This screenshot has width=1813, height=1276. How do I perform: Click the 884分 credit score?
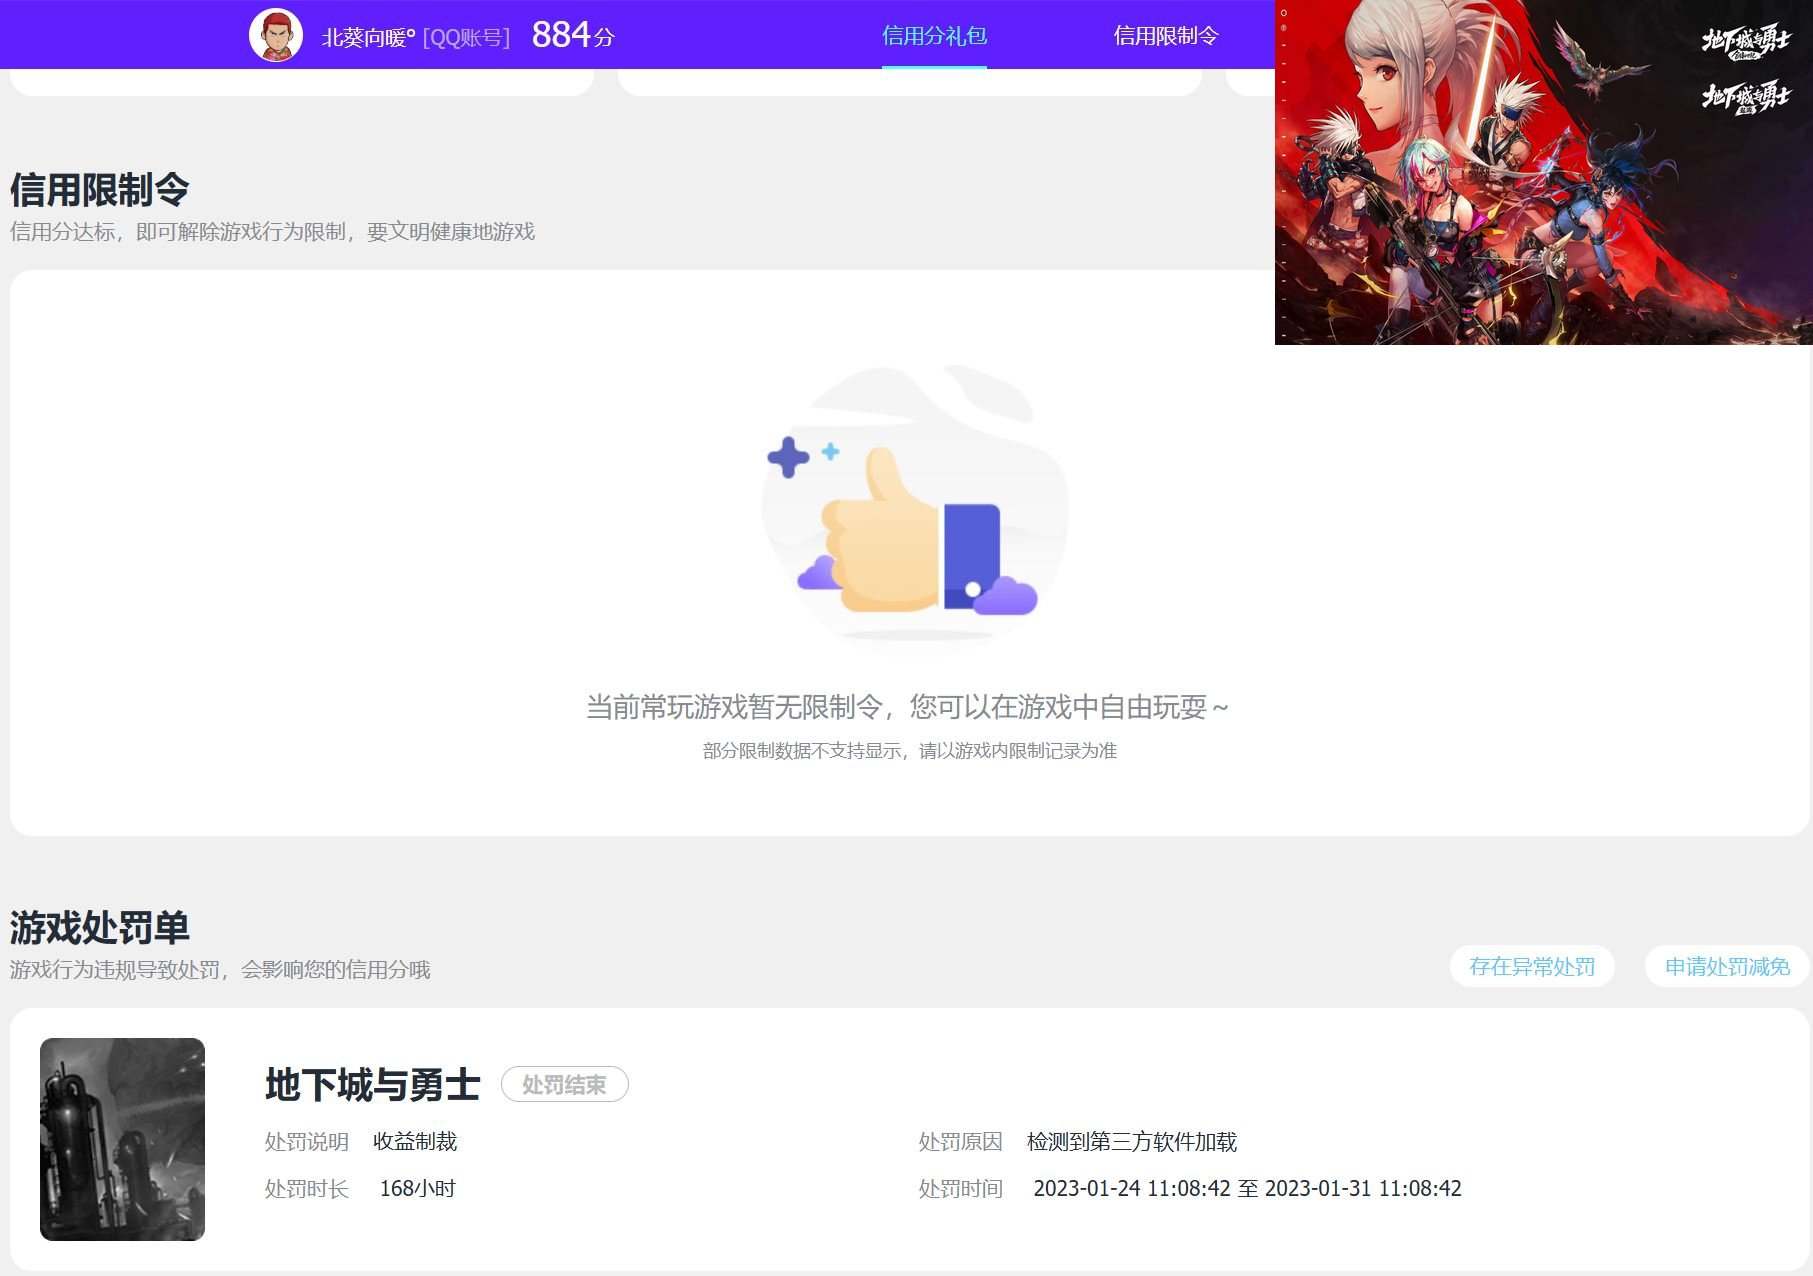(573, 35)
